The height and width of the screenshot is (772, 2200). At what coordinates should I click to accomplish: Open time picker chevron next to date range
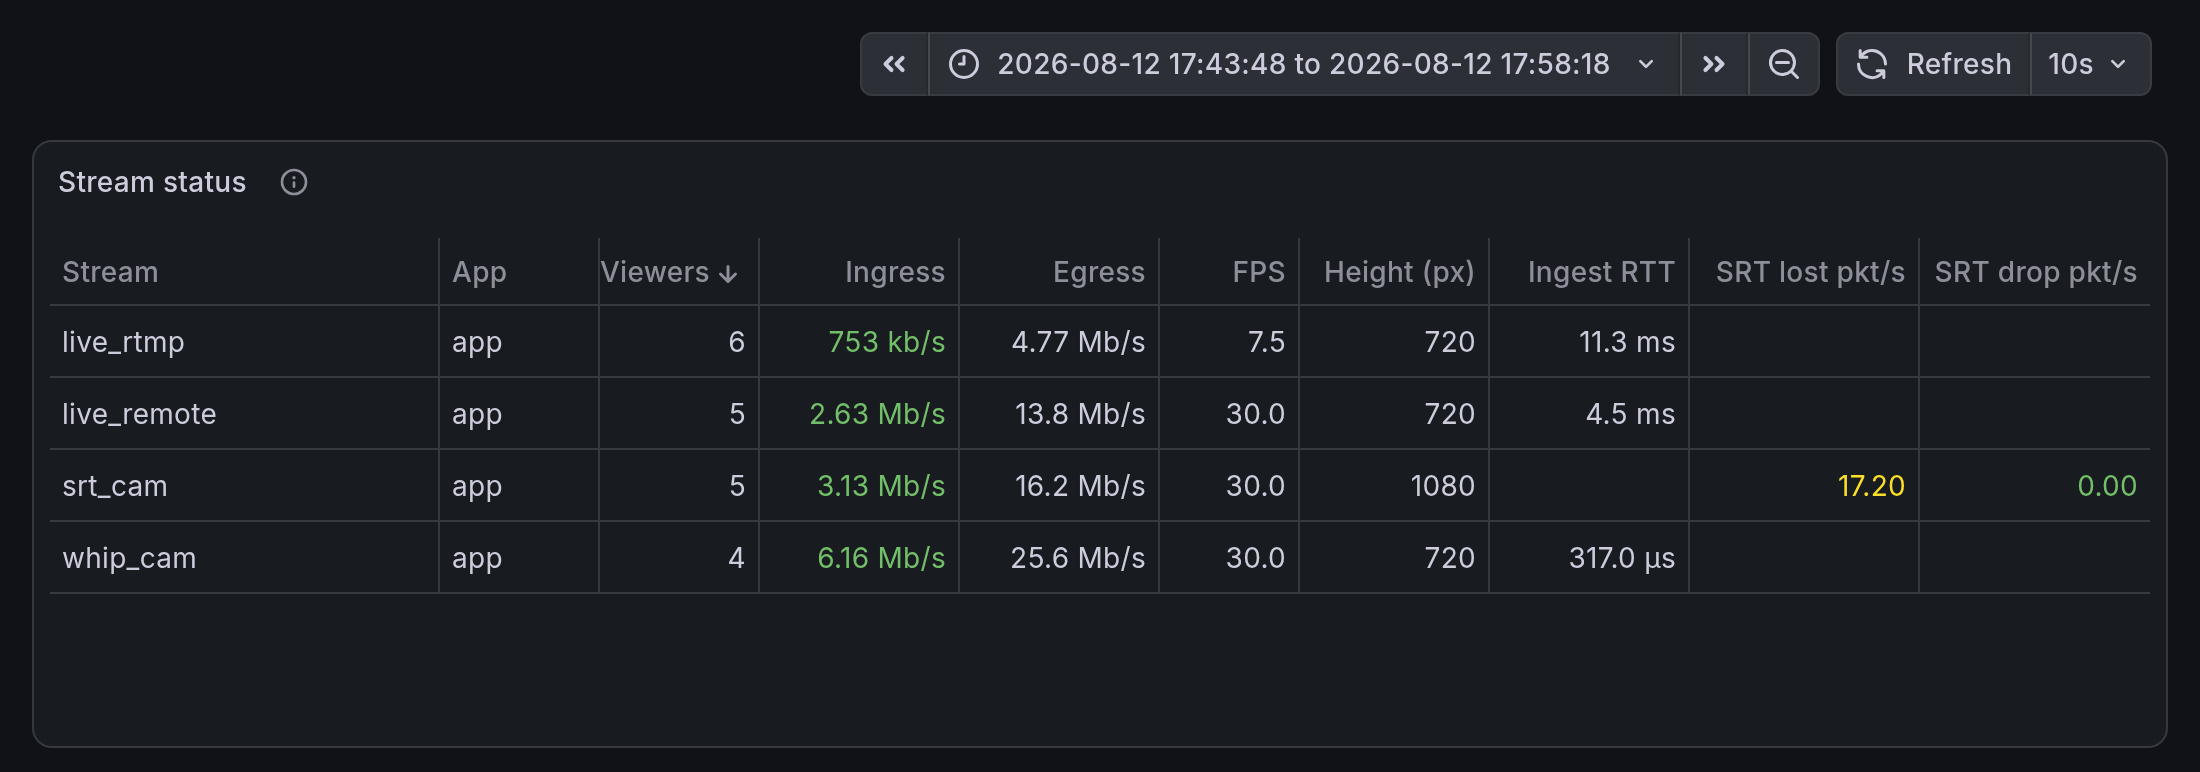(1646, 64)
